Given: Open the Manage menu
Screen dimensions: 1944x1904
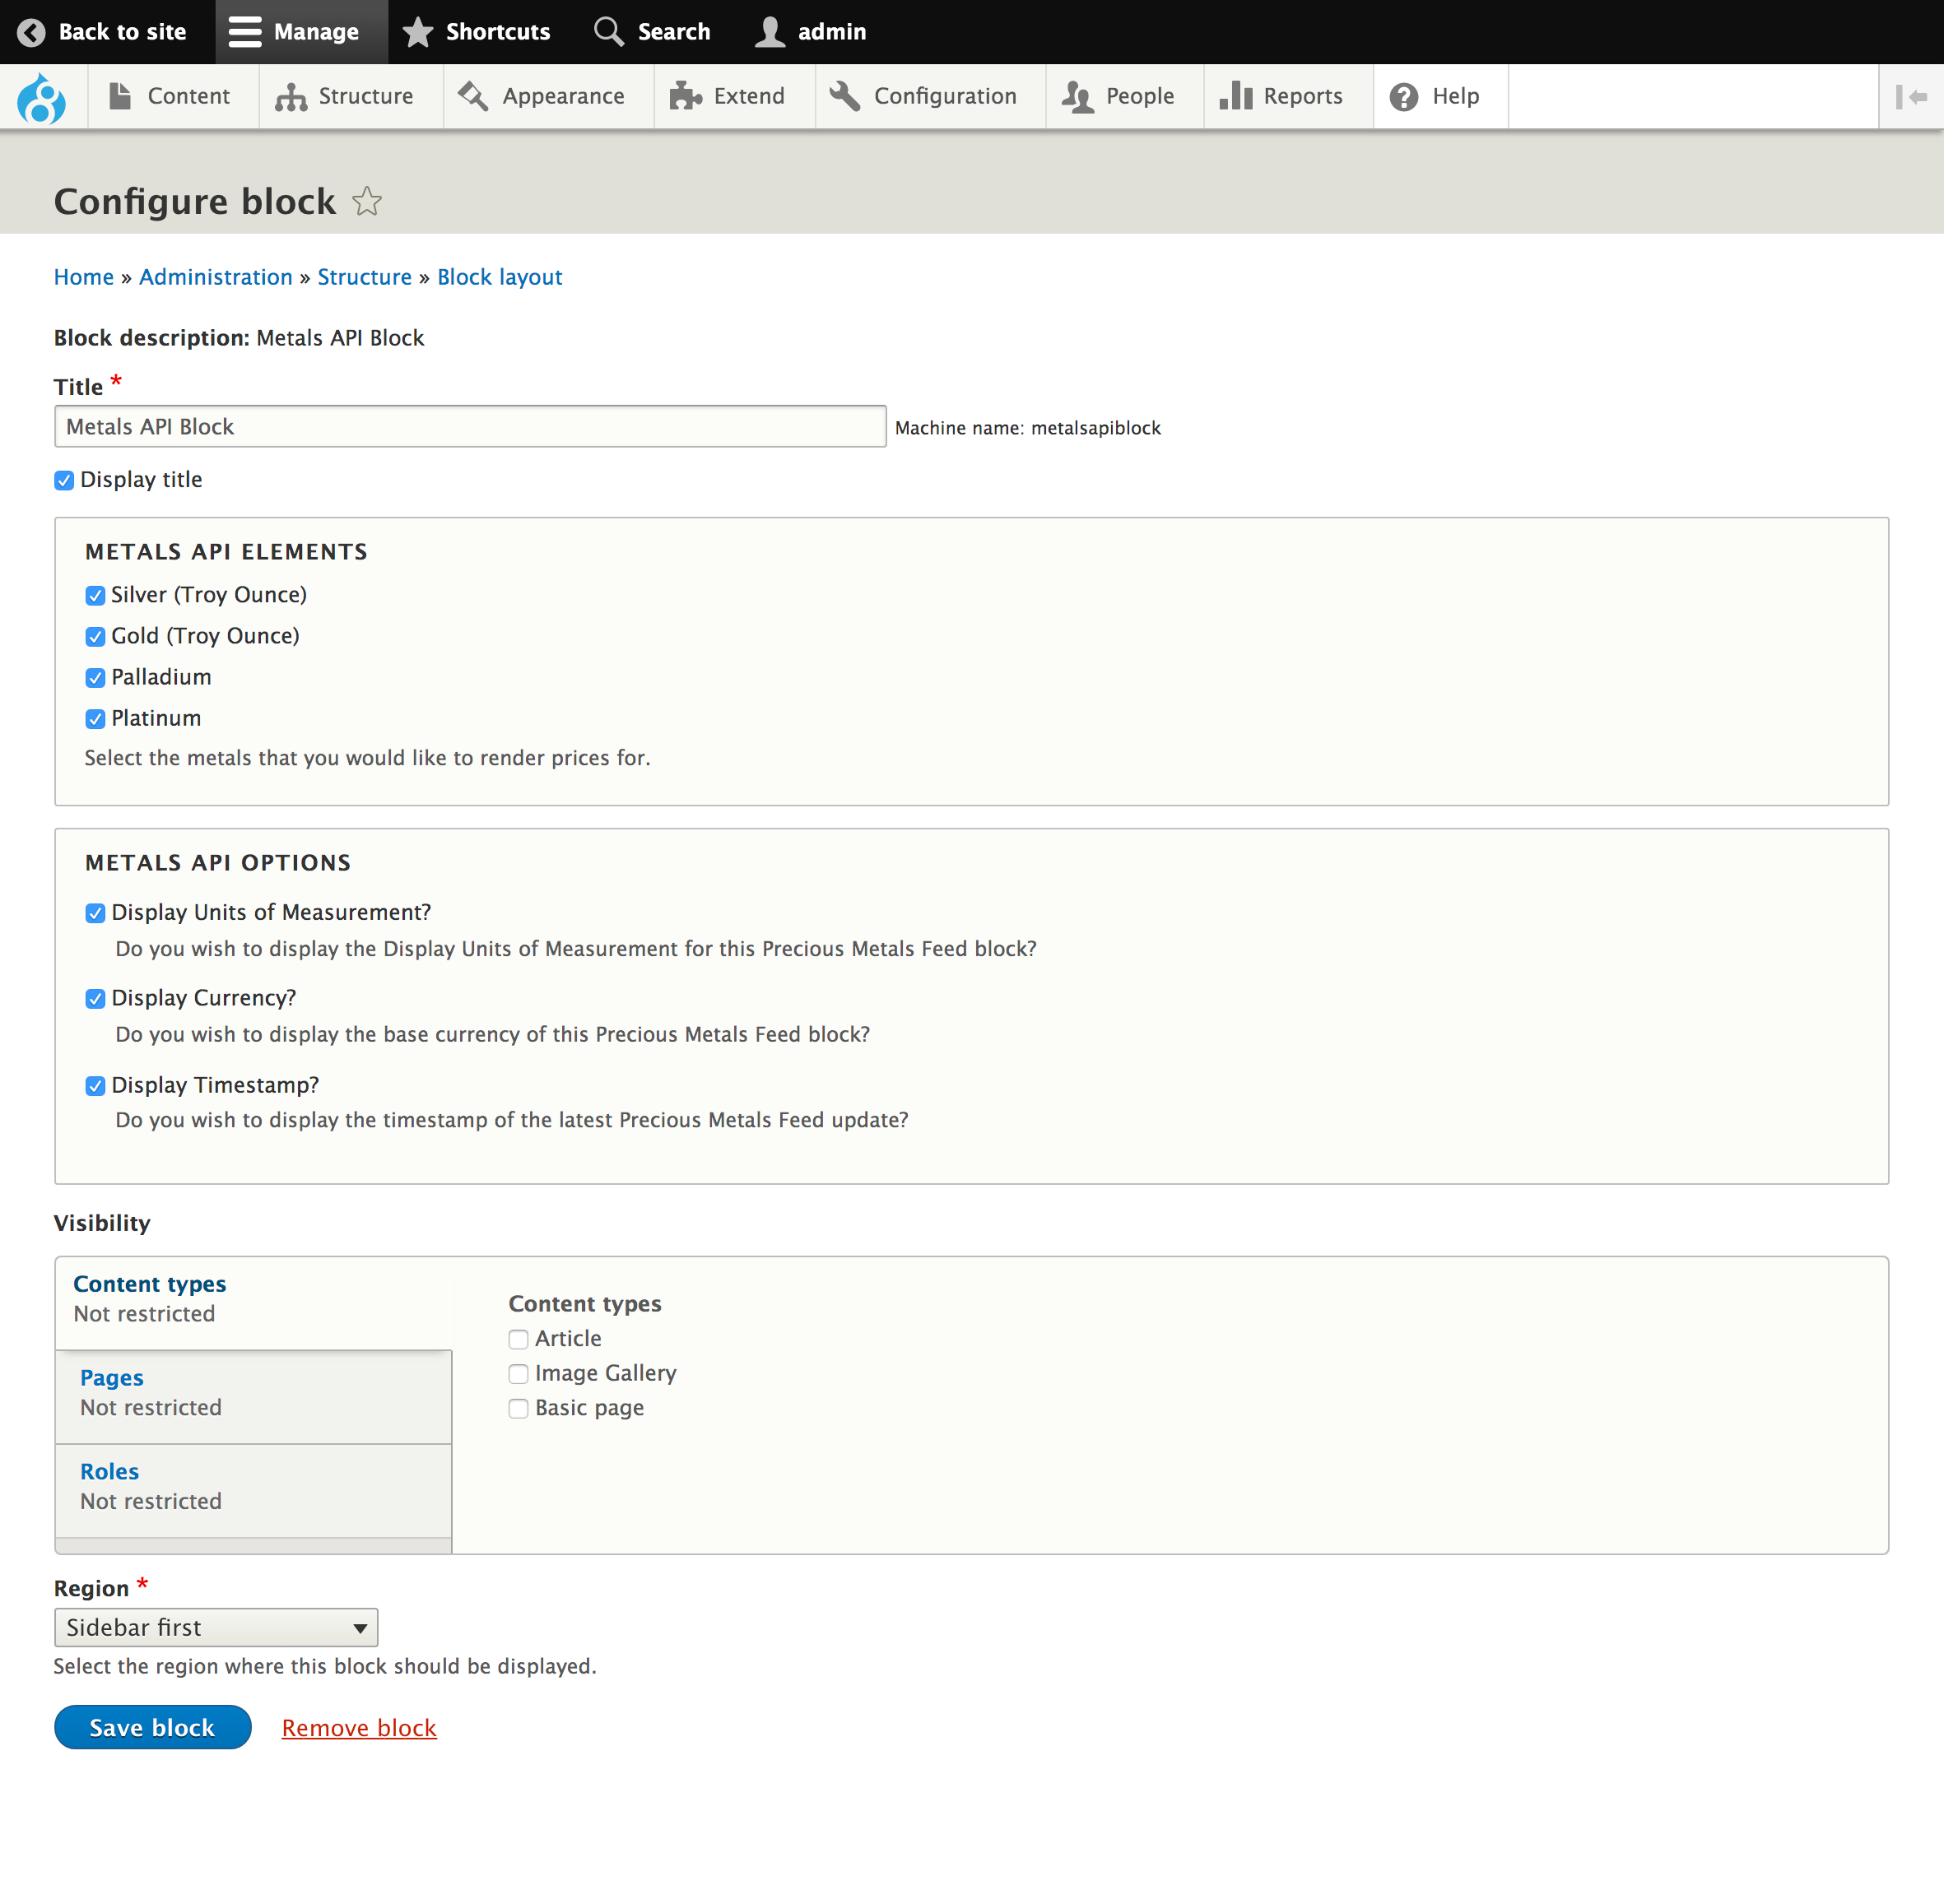Looking at the screenshot, I should (299, 31).
